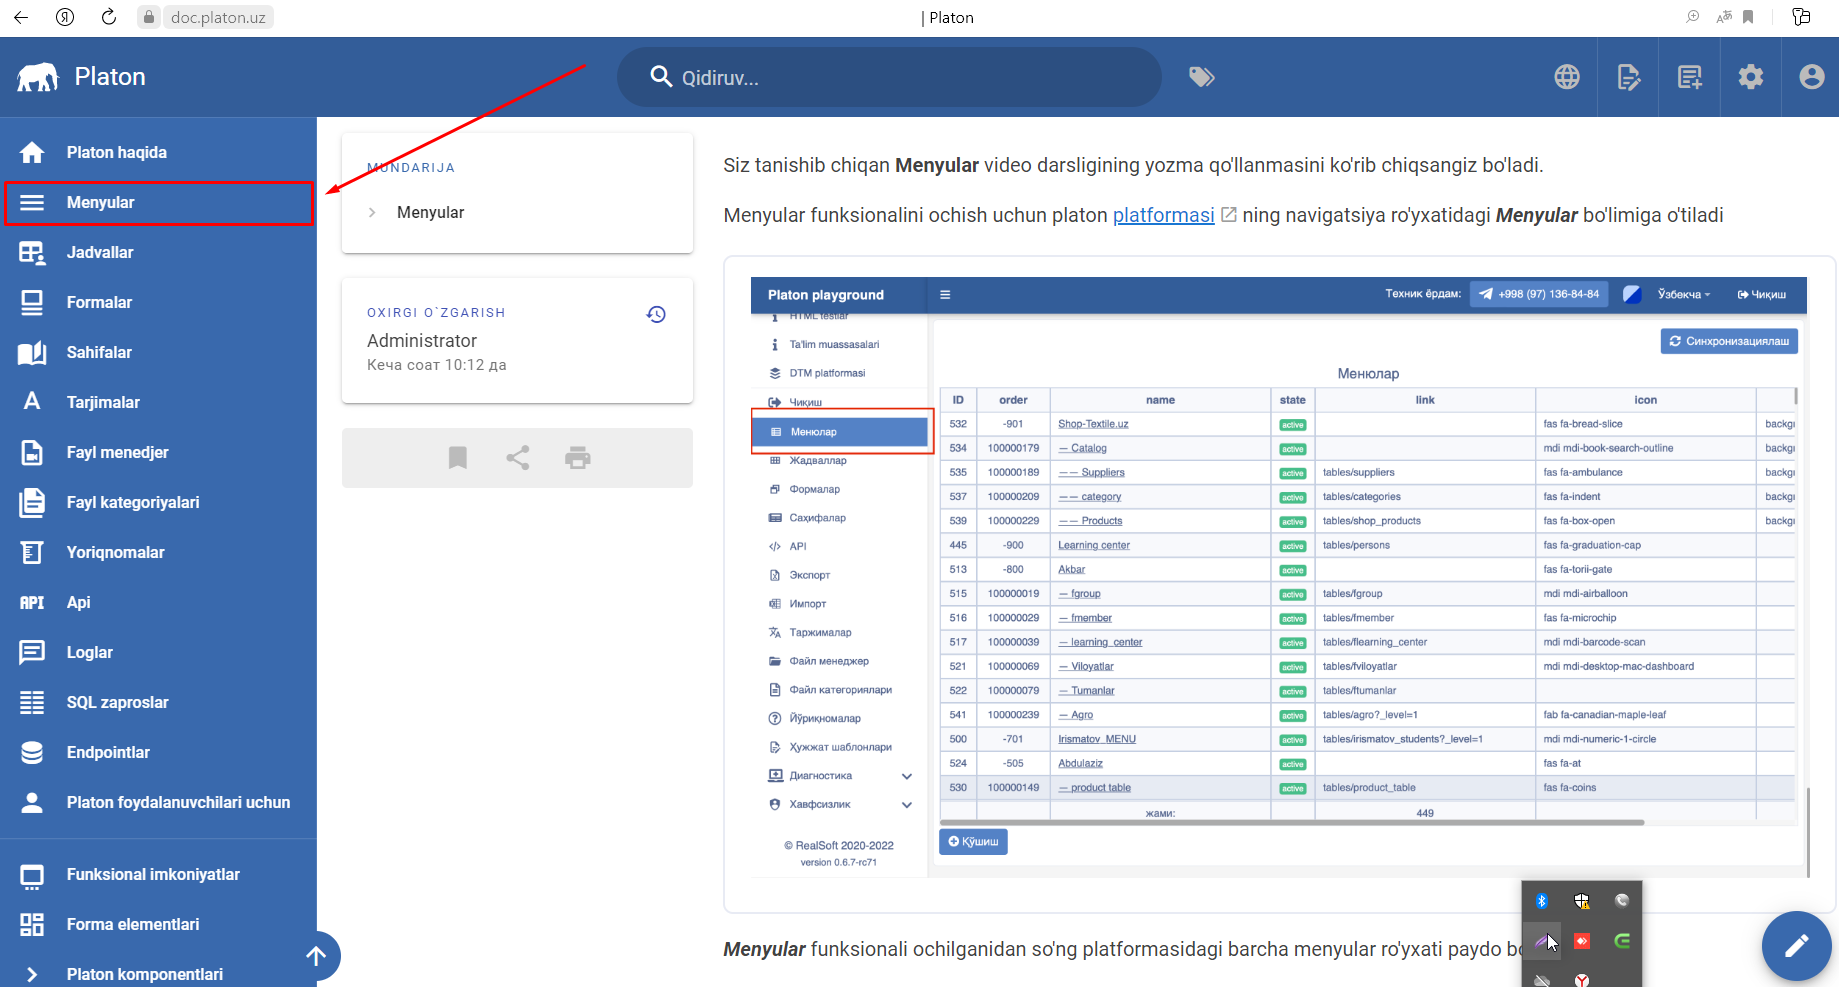Click the Bluetooth tray icon
Viewport: 1839px width, 987px height.
click(1542, 901)
